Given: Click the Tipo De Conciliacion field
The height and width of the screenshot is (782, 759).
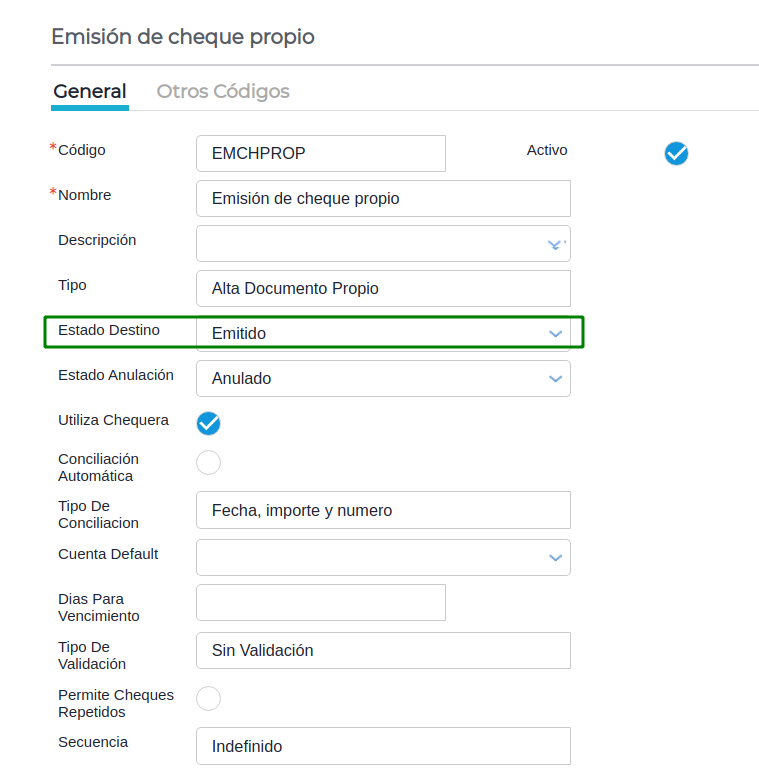Looking at the screenshot, I should [x=383, y=510].
